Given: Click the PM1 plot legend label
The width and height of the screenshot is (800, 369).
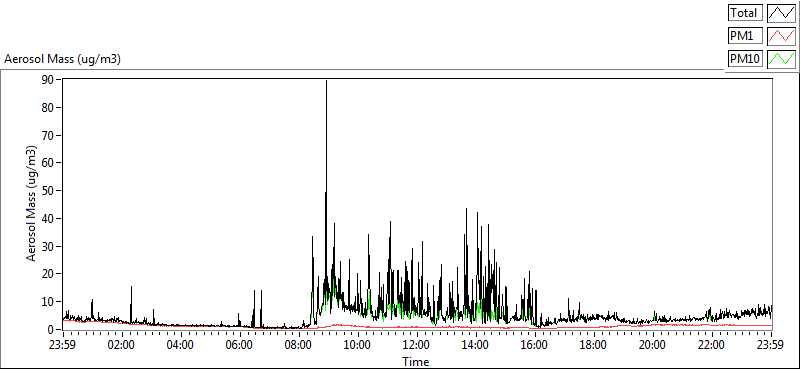Looking at the screenshot, I should coord(745,36).
